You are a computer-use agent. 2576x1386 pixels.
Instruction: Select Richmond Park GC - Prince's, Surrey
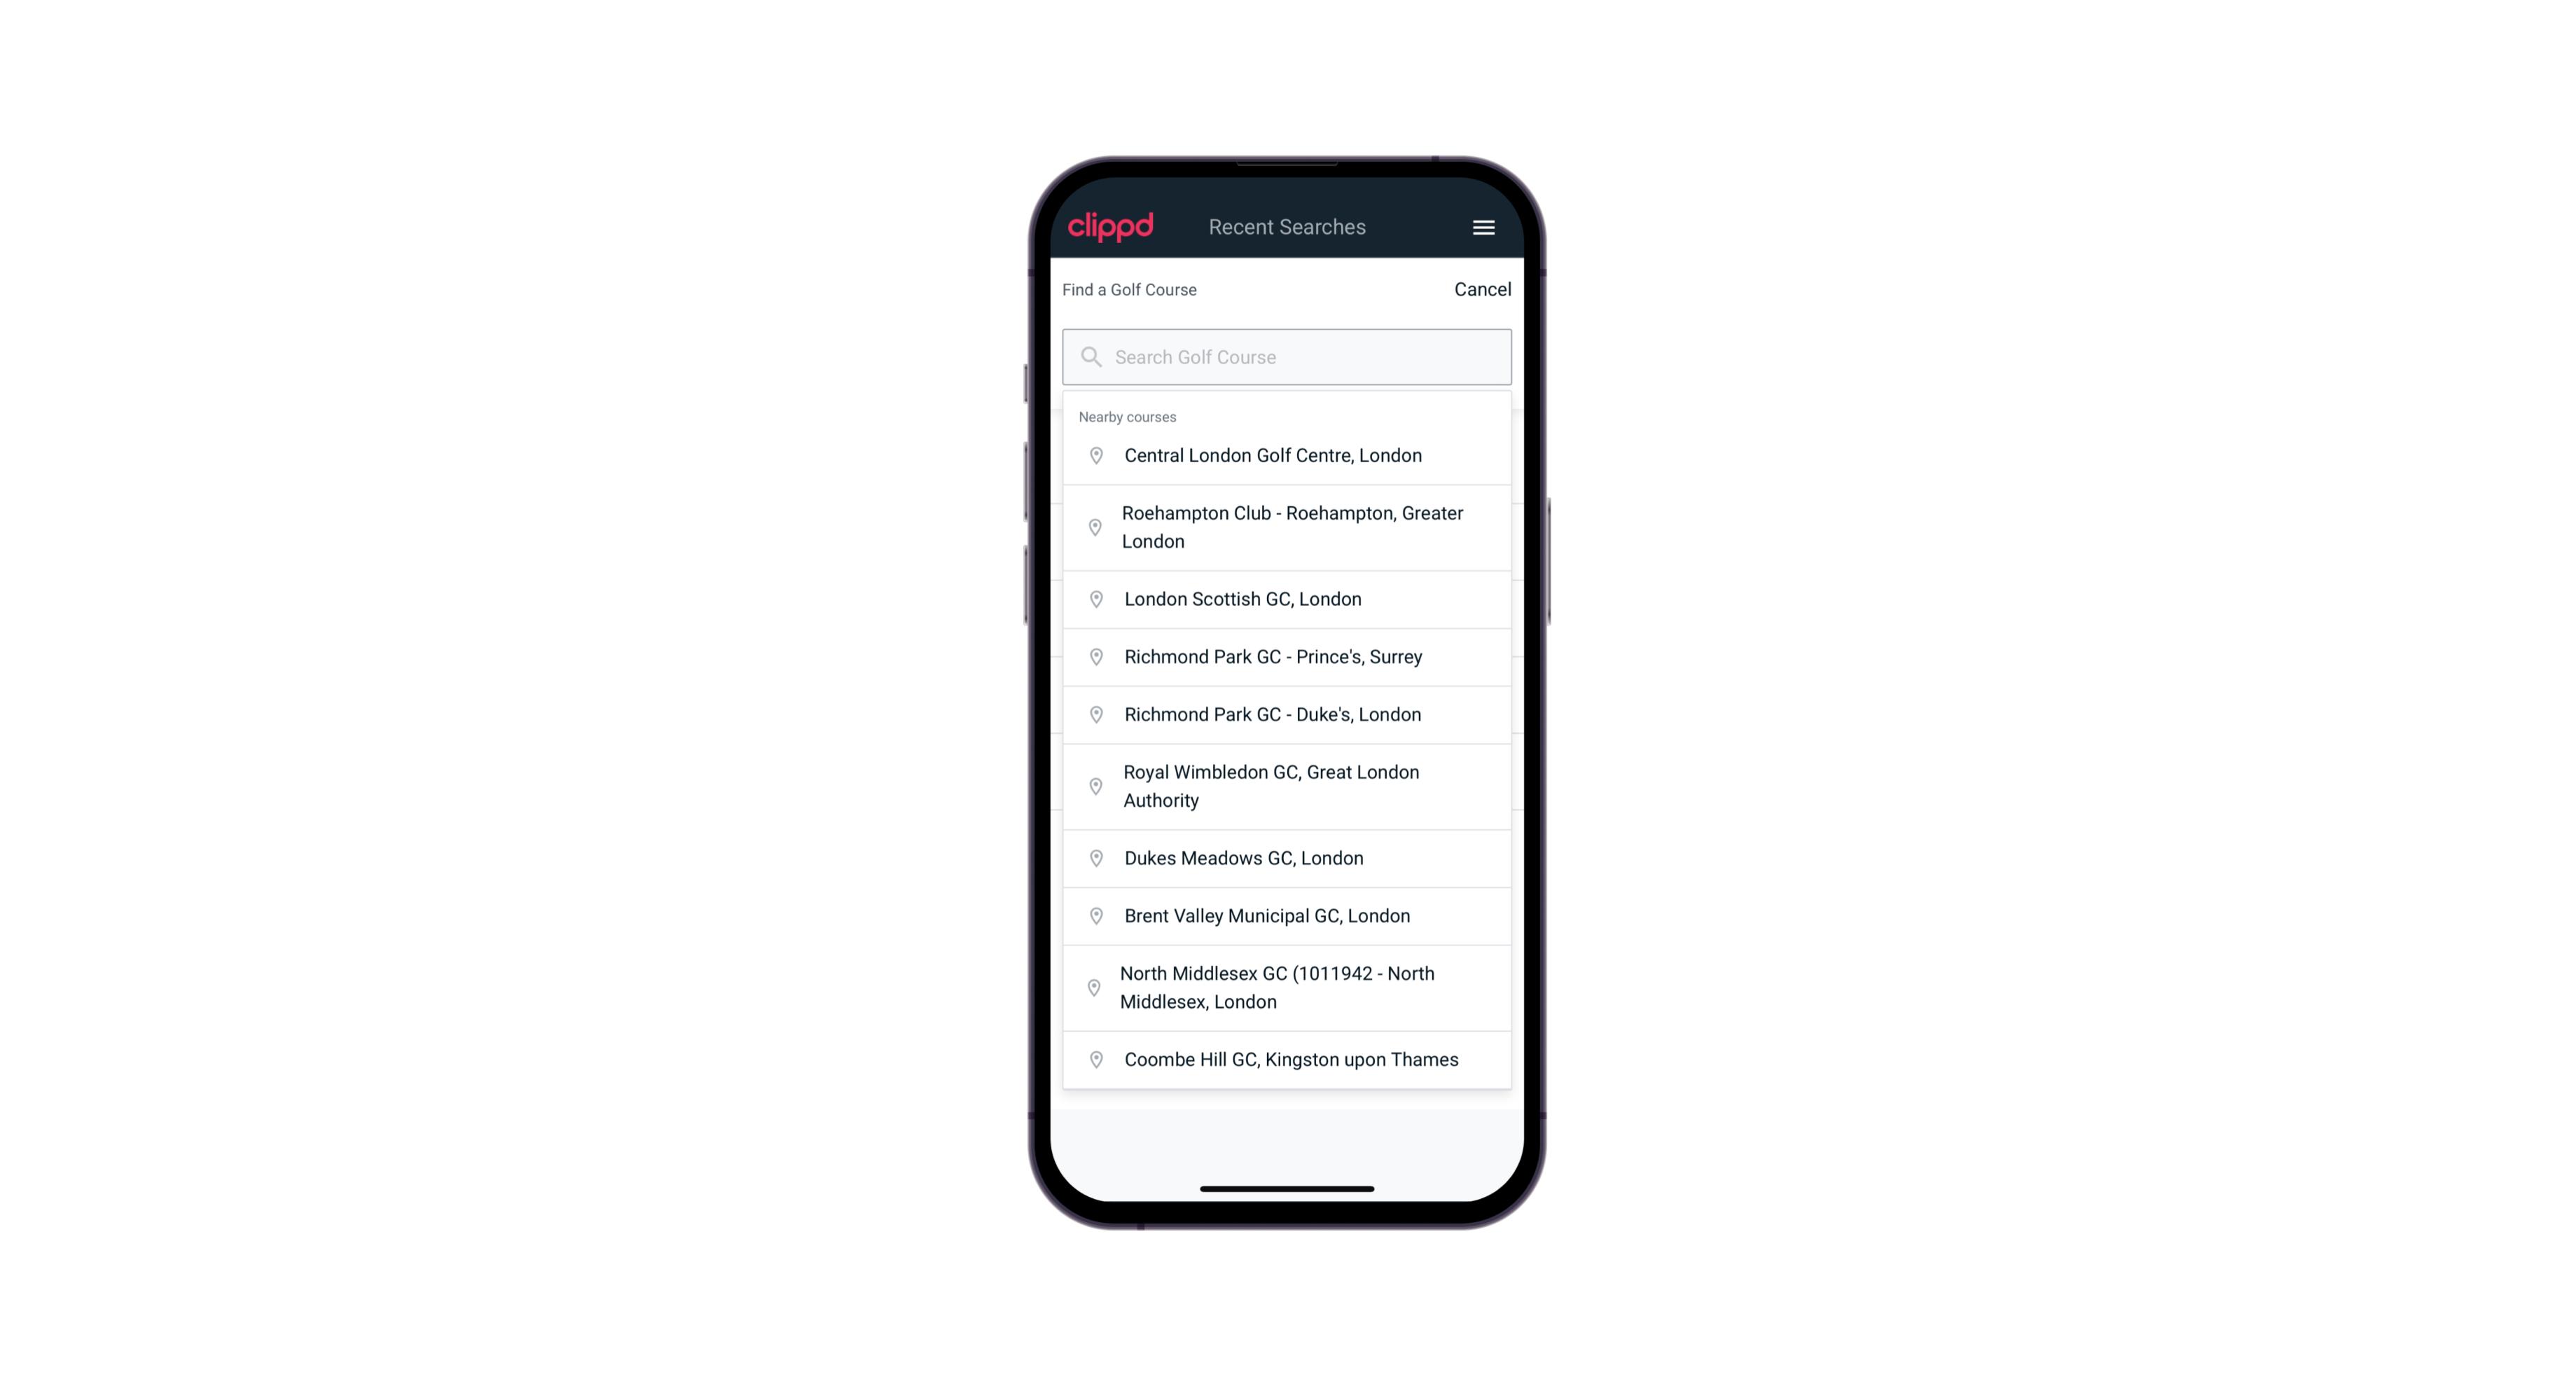(x=1288, y=657)
